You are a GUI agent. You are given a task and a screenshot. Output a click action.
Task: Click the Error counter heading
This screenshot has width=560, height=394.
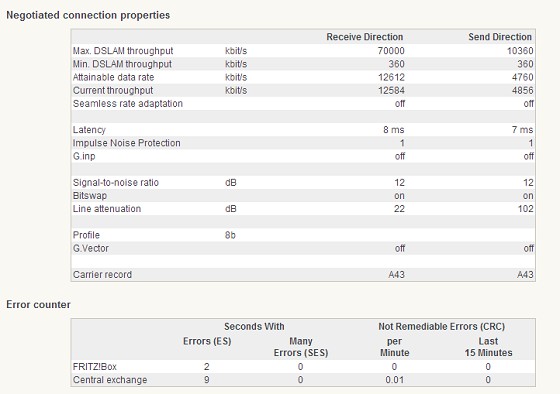pyautogui.click(x=38, y=305)
